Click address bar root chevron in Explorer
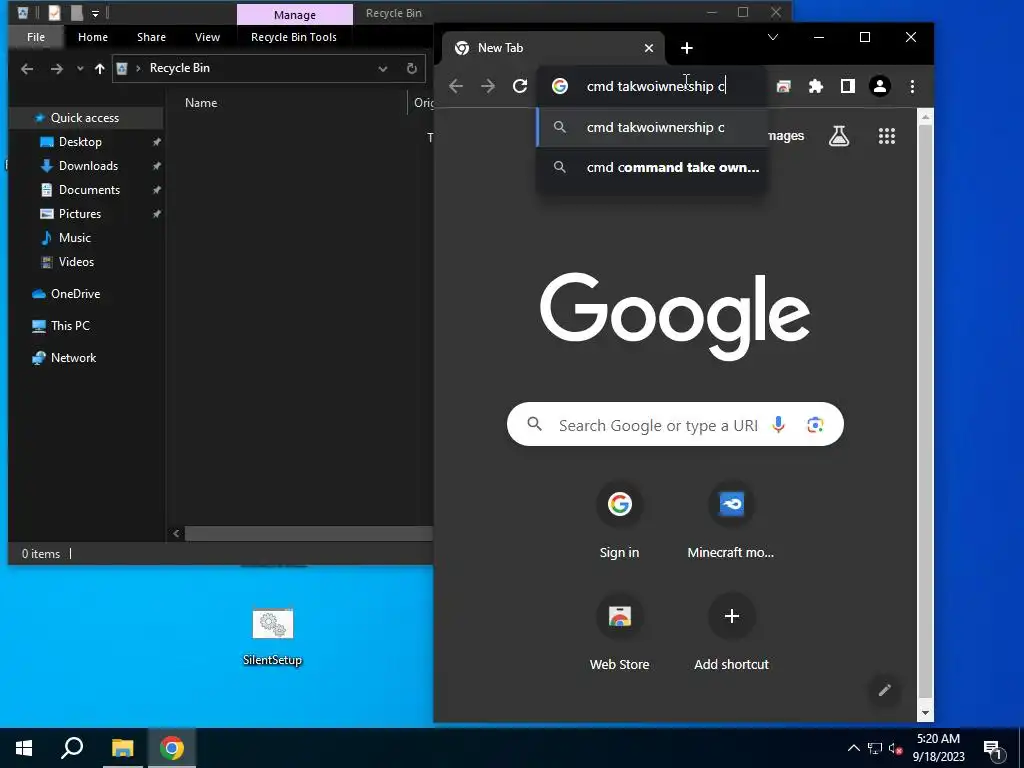The image size is (1024, 768). coord(138,68)
